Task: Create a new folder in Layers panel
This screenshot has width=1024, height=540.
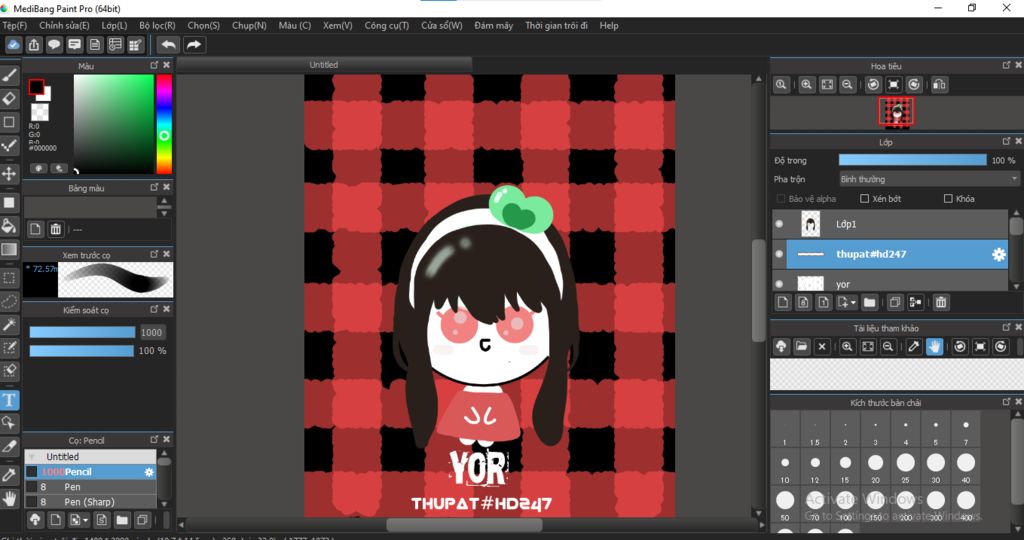Action: [869, 302]
